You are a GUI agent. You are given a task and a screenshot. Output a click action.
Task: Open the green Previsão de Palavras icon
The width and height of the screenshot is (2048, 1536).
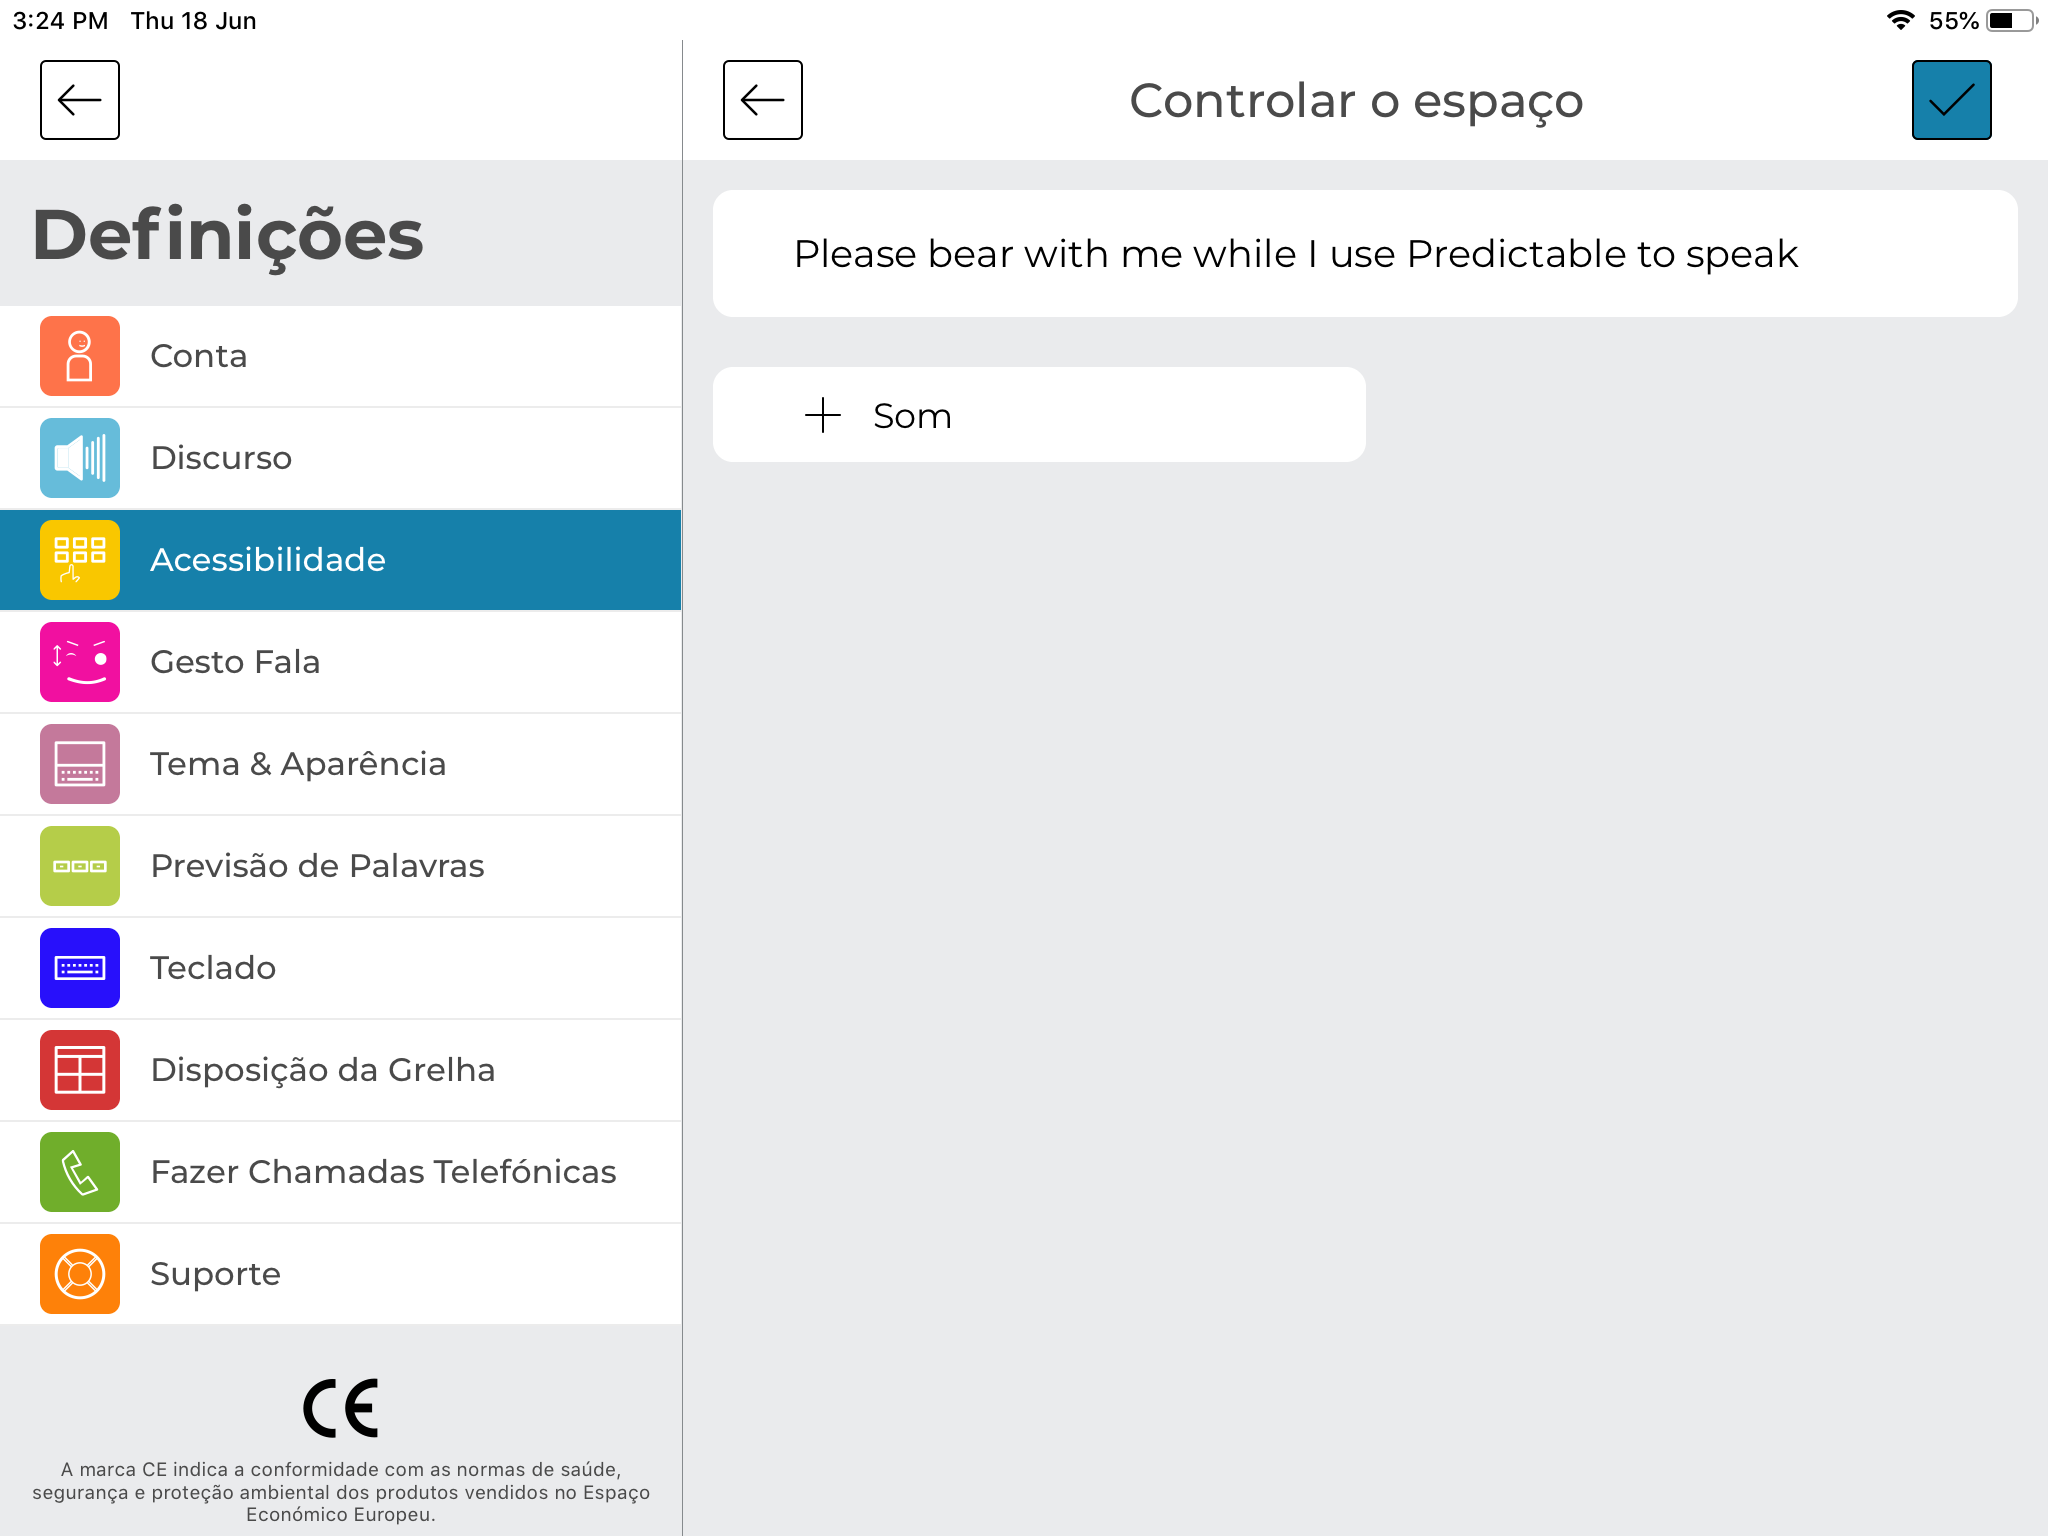[80, 866]
